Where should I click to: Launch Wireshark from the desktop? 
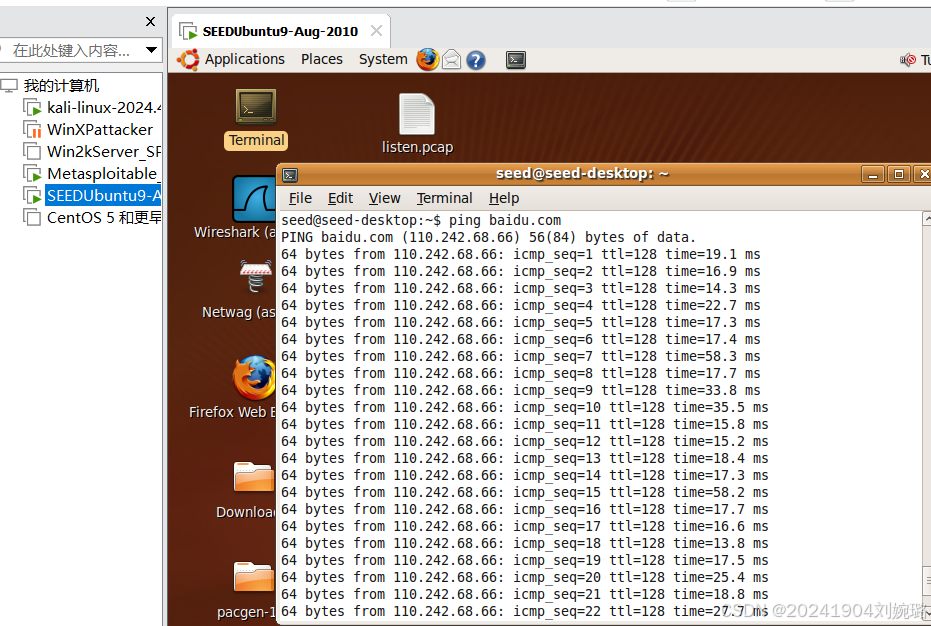255,199
